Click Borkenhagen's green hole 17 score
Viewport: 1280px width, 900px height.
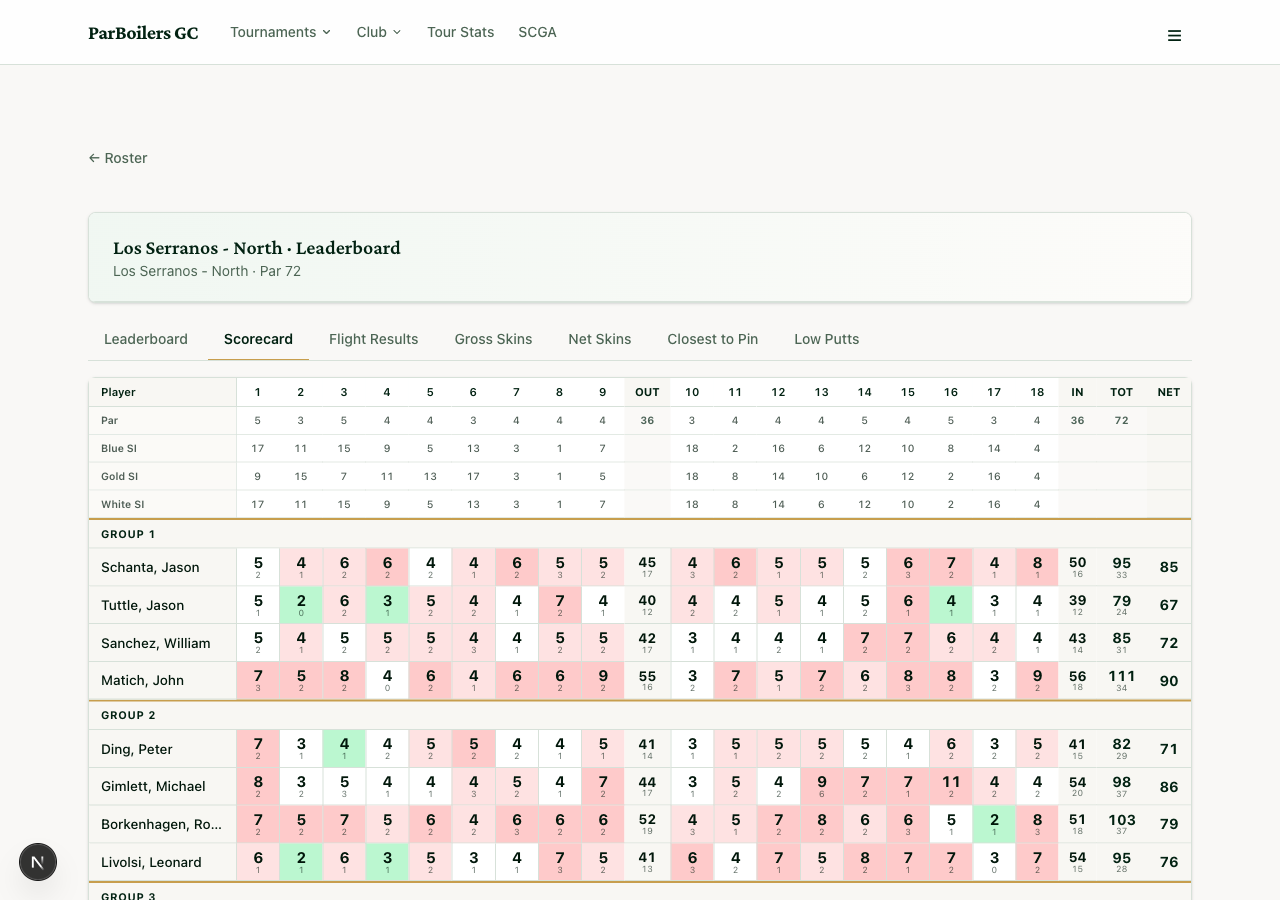click(994, 824)
